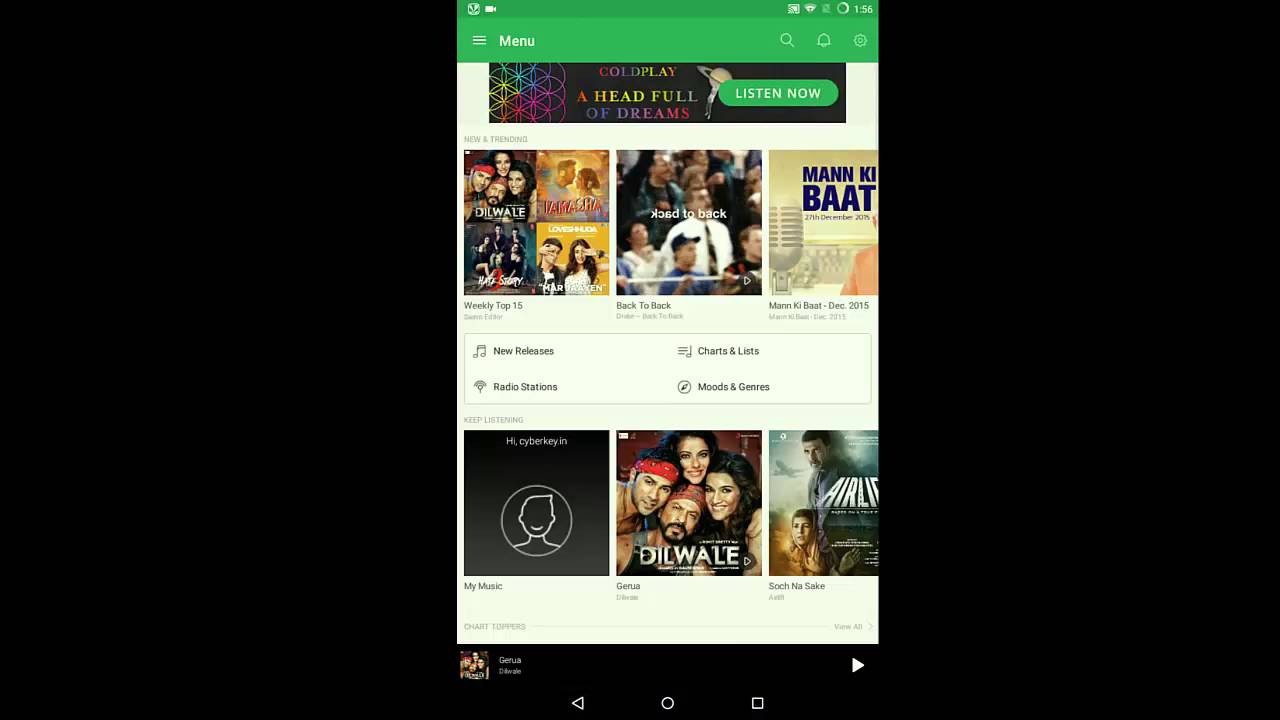The image size is (1280, 720).
Task: Click the New Releases music note icon
Action: tap(480, 351)
